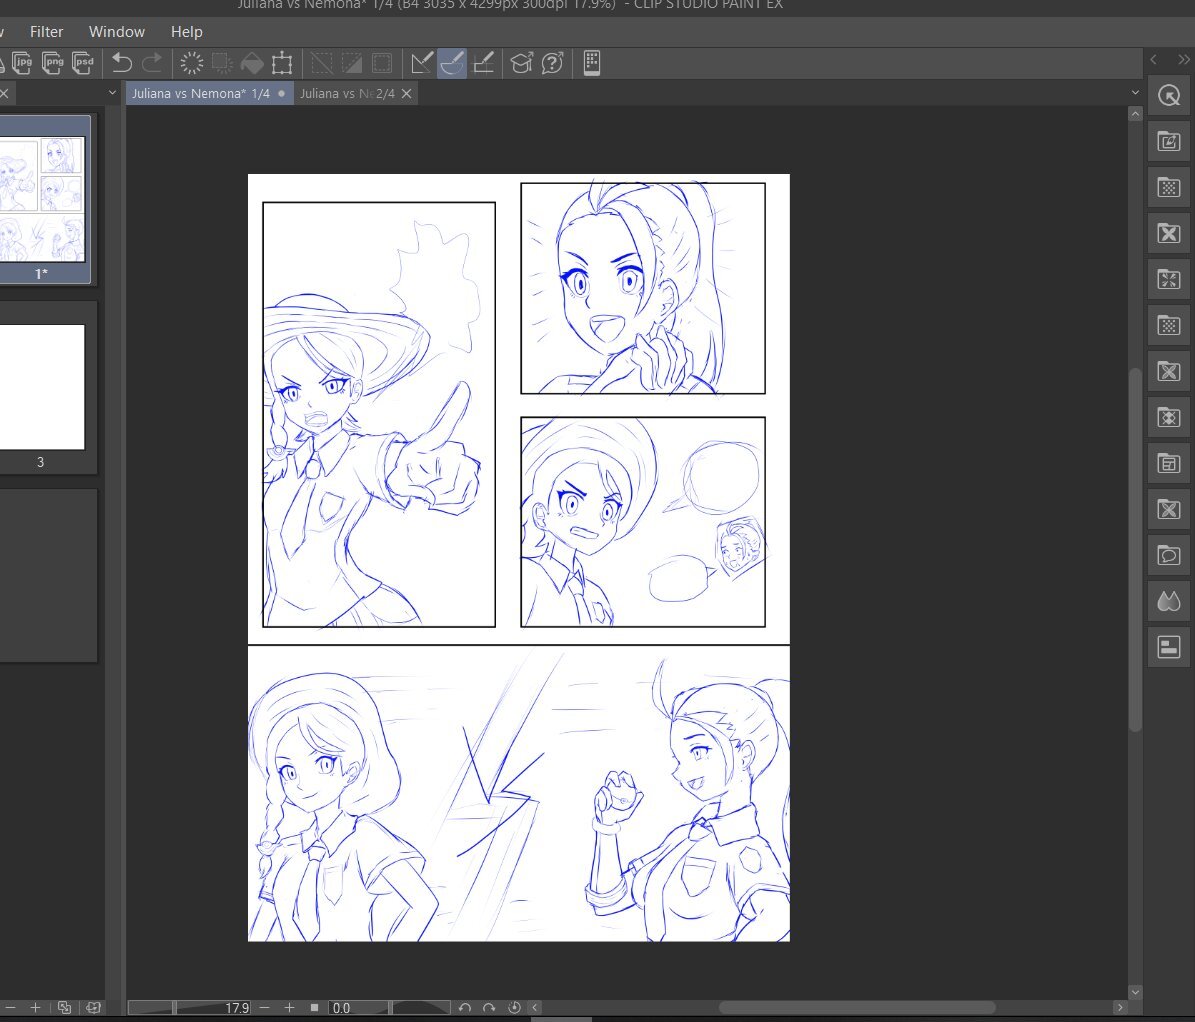1195x1022 pixels.
Task: Open the water droplets palette icon
Action: click(x=1169, y=601)
